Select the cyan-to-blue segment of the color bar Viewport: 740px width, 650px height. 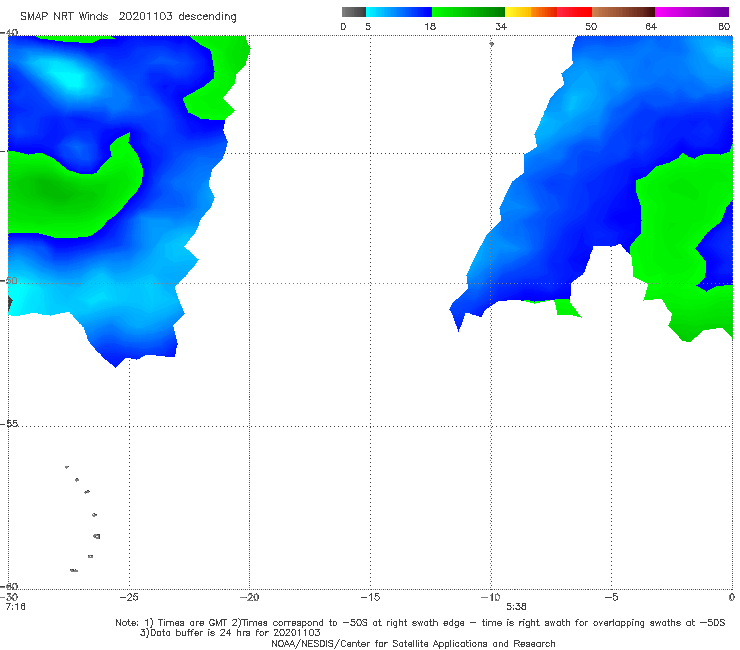tap(399, 12)
